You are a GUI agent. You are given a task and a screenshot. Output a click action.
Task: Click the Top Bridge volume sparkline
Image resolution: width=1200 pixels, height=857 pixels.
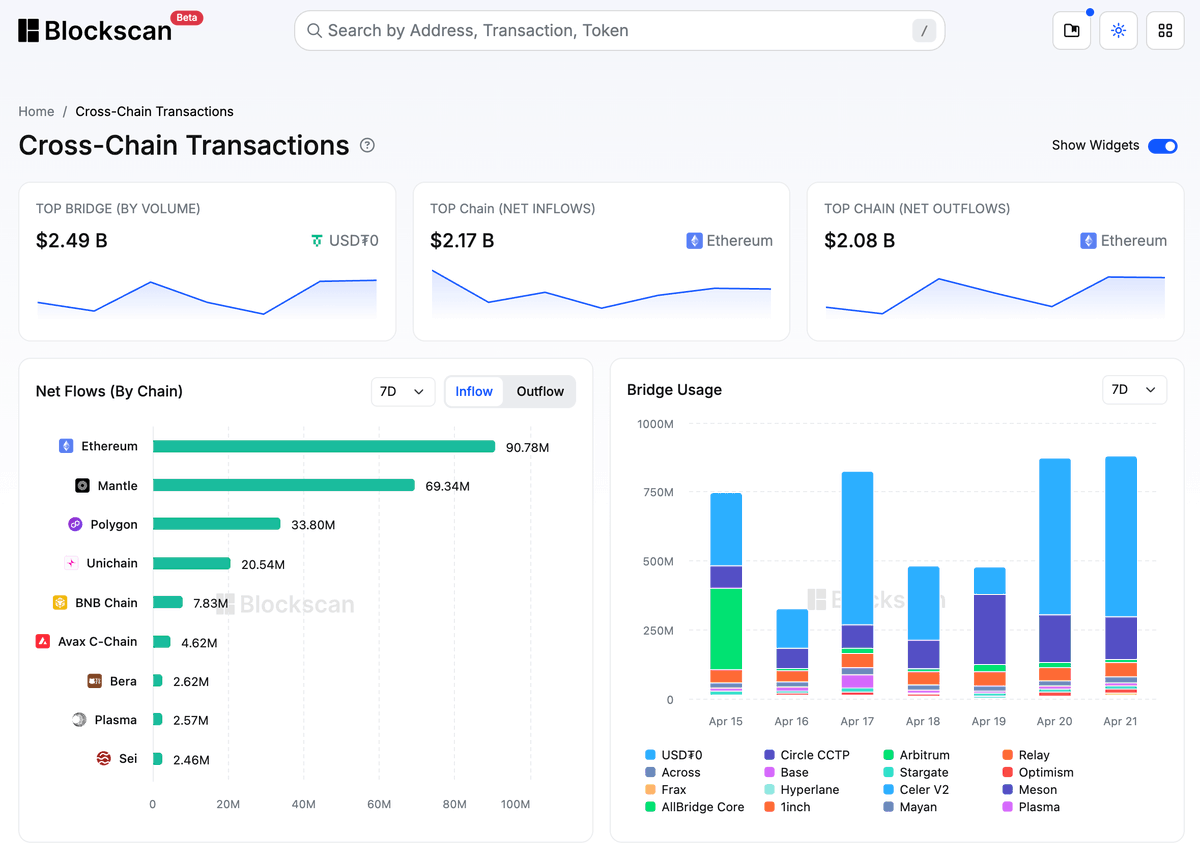coord(207,297)
